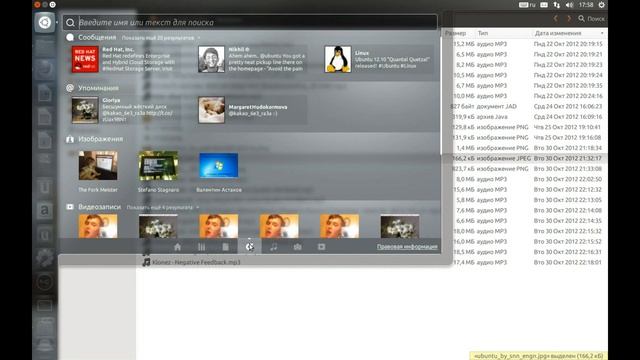Open the Stefano Stagnaro image
Viewport: 640px width, 360px height.
[158, 171]
